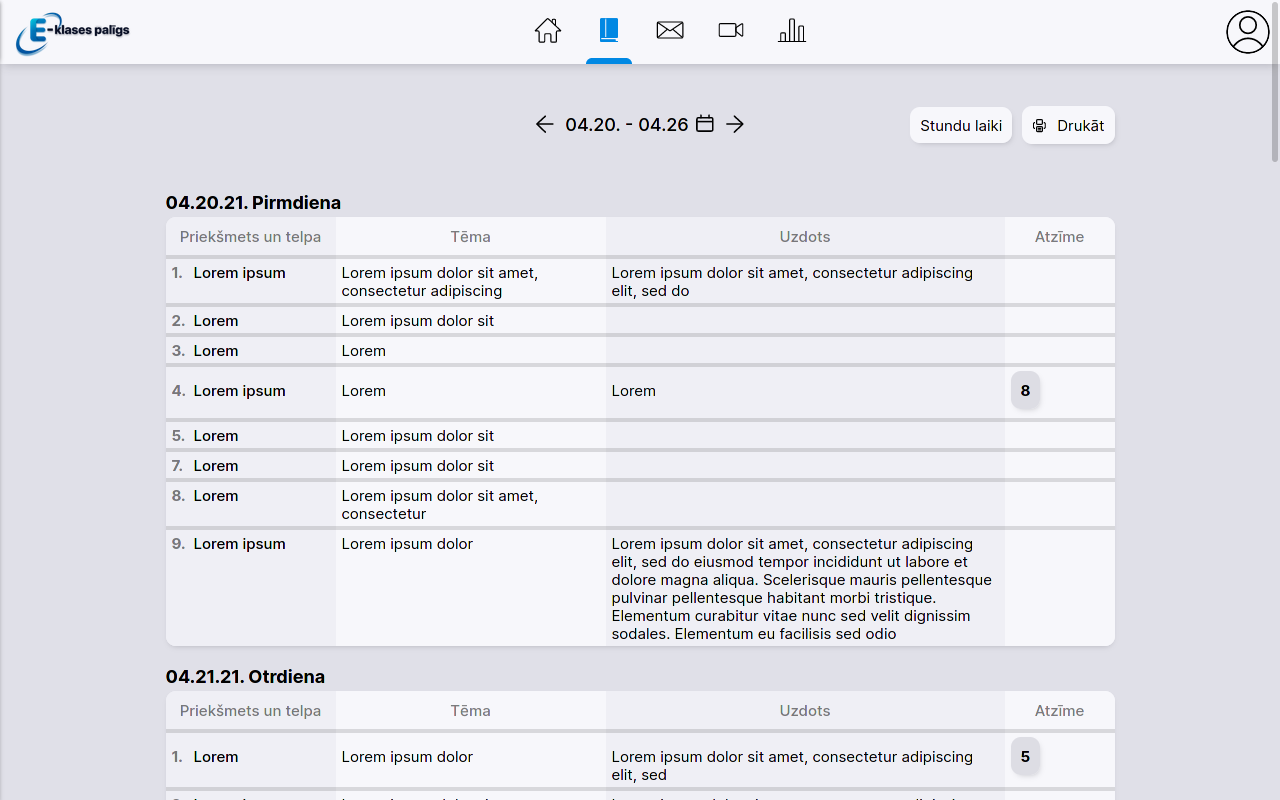
Task: Go to next week with right arrow
Action: [x=735, y=124]
